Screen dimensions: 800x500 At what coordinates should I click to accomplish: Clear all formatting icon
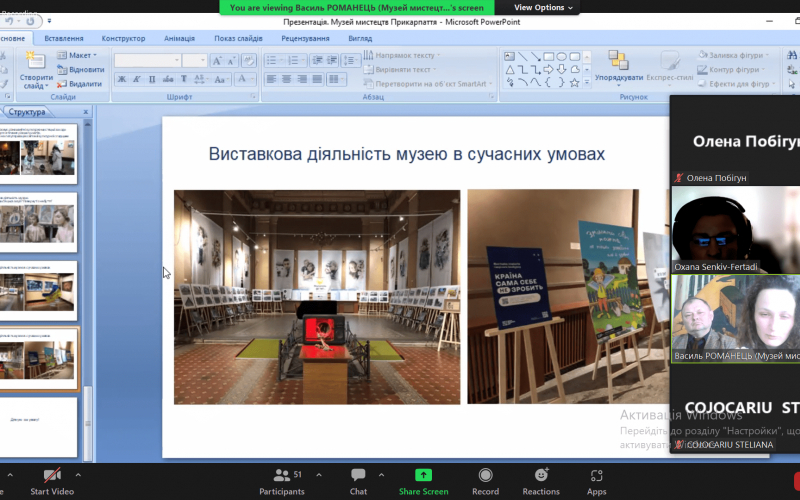point(248,61)
